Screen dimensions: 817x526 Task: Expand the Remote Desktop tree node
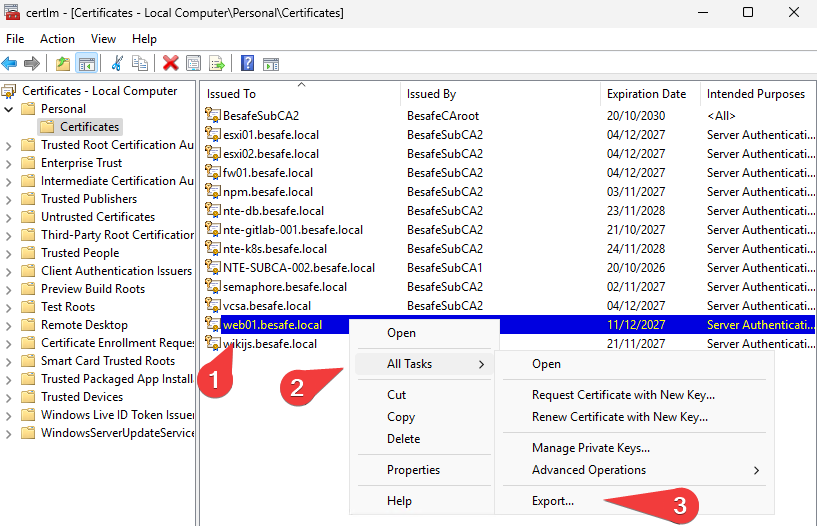[x=8, y=326]
